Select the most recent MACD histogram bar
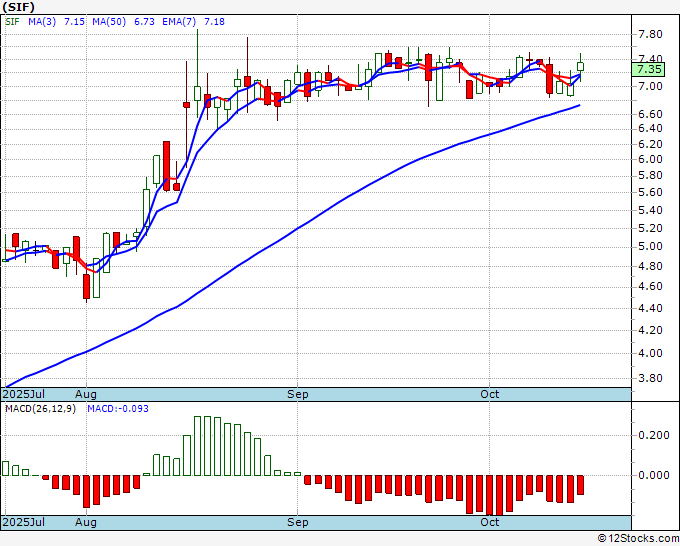 (x=580, y=485)
